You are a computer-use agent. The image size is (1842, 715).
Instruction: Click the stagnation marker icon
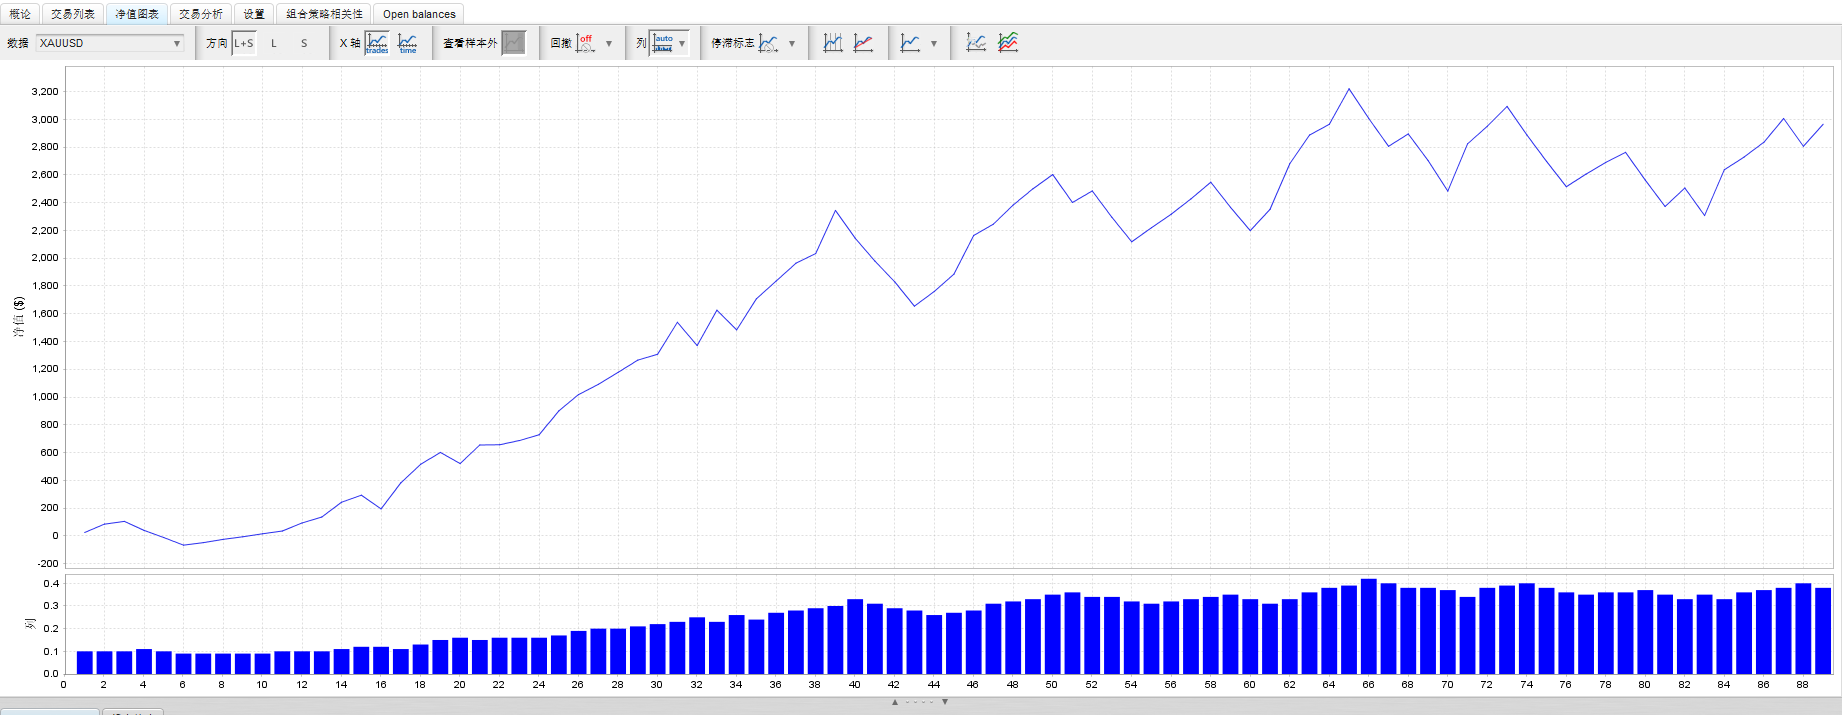coord(768,43)
